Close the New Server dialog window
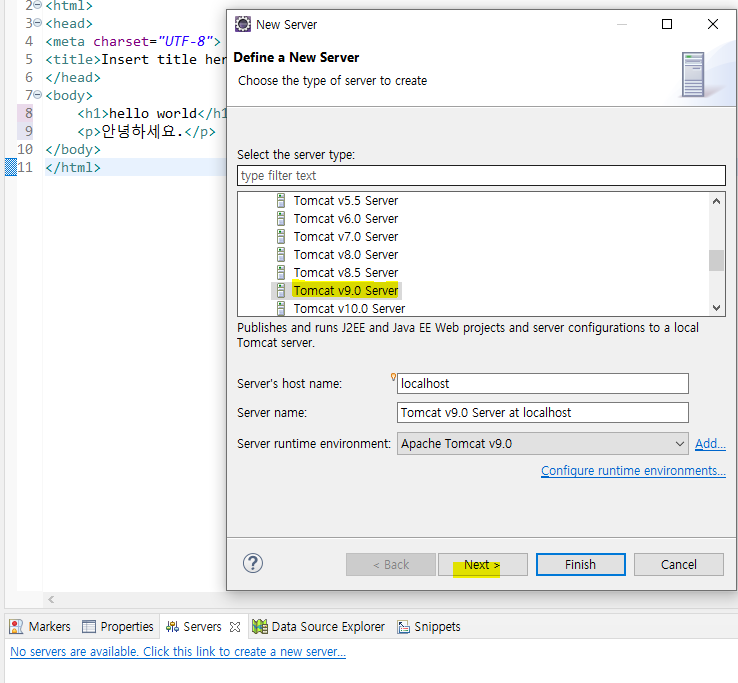This screenshot has height=683, width=738. point(713,24)
